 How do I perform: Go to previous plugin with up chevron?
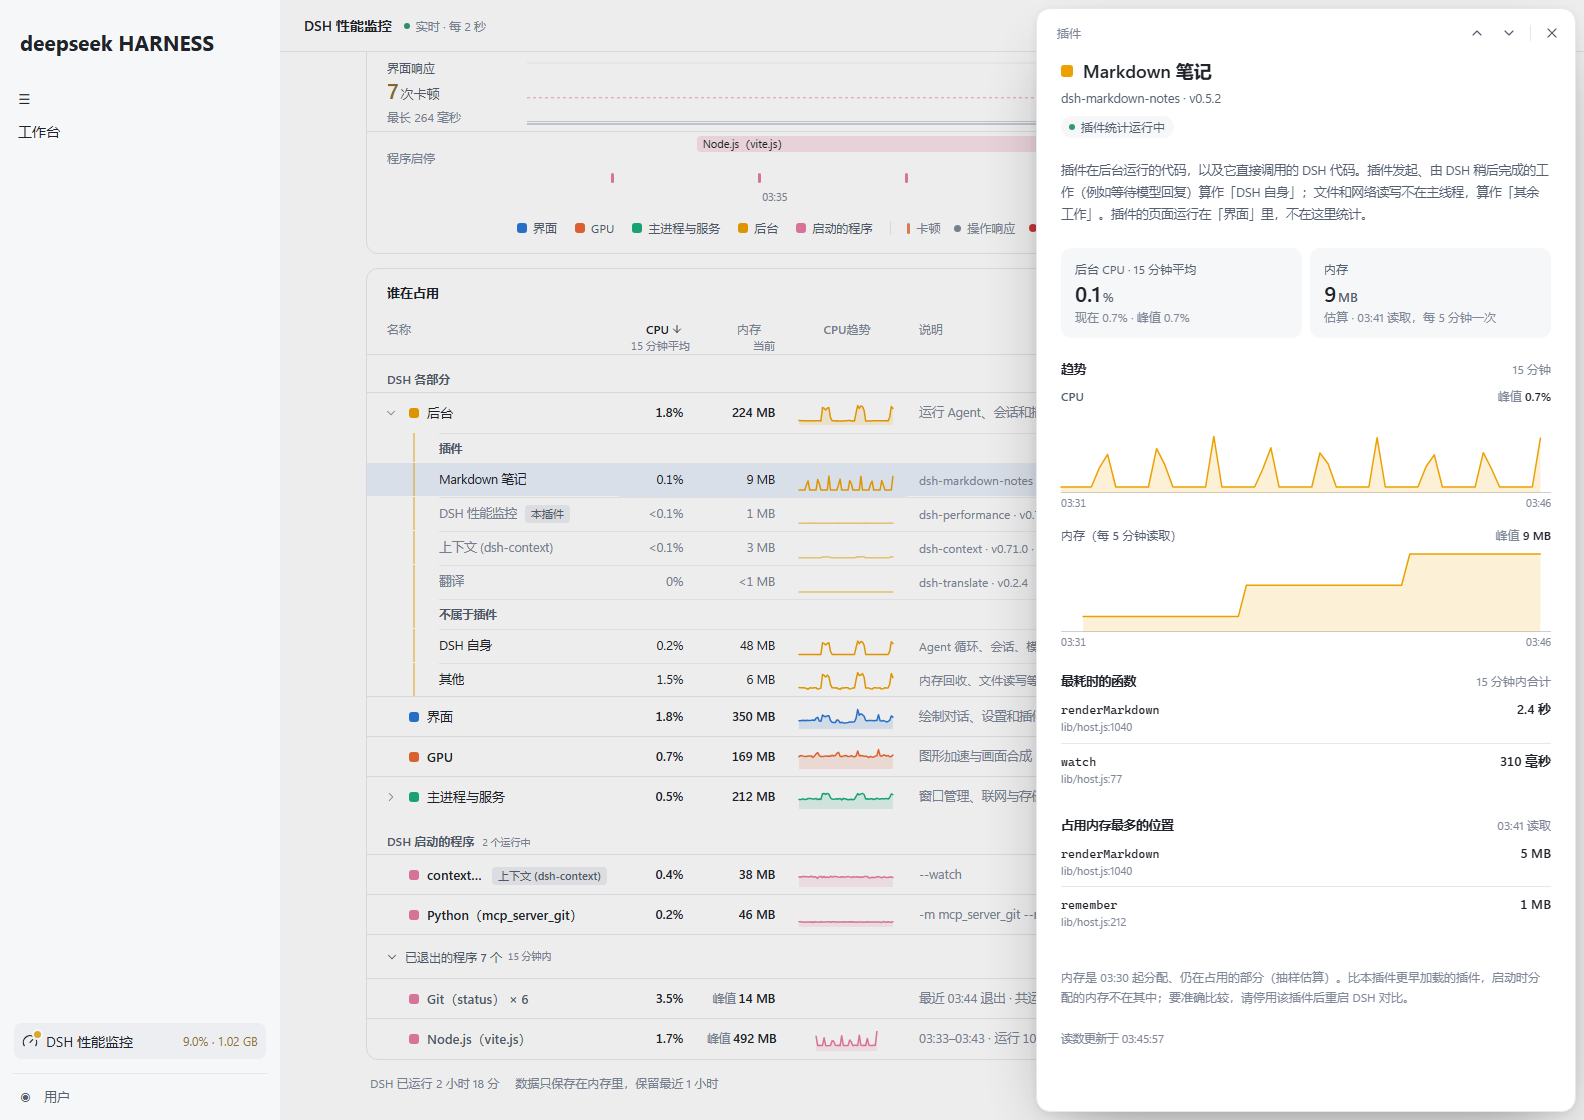1477,33
